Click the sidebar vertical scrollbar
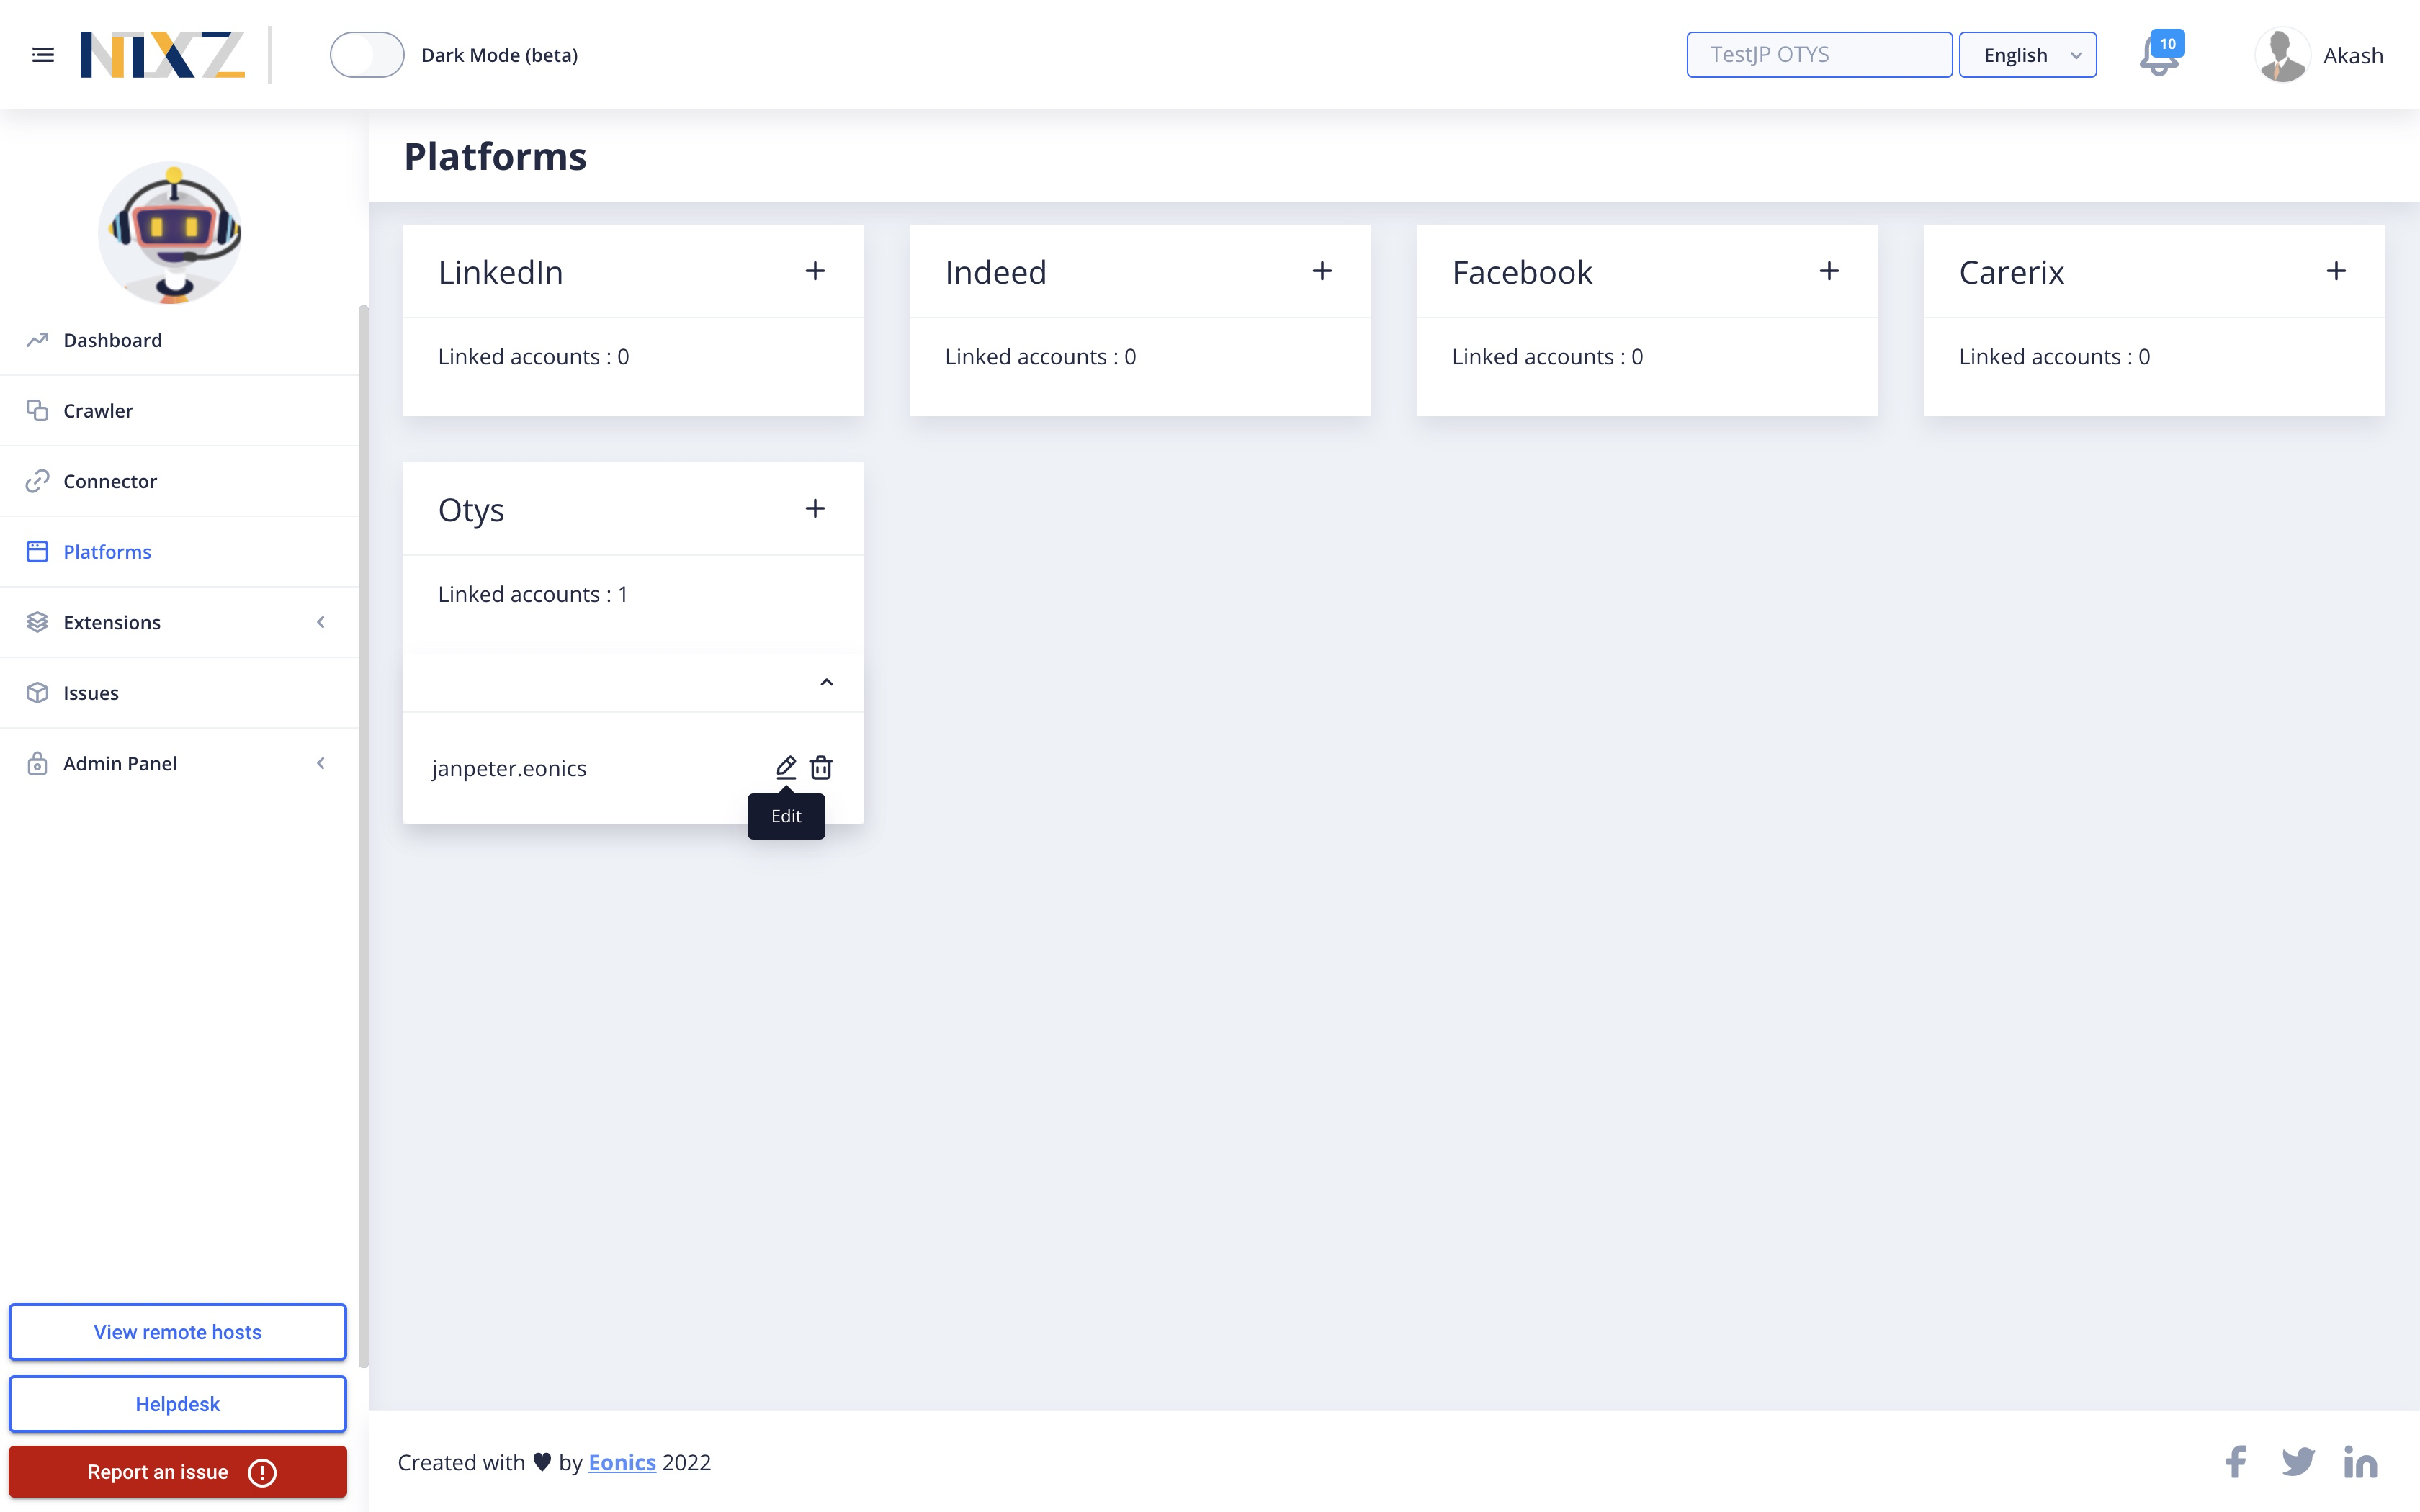 364,835
